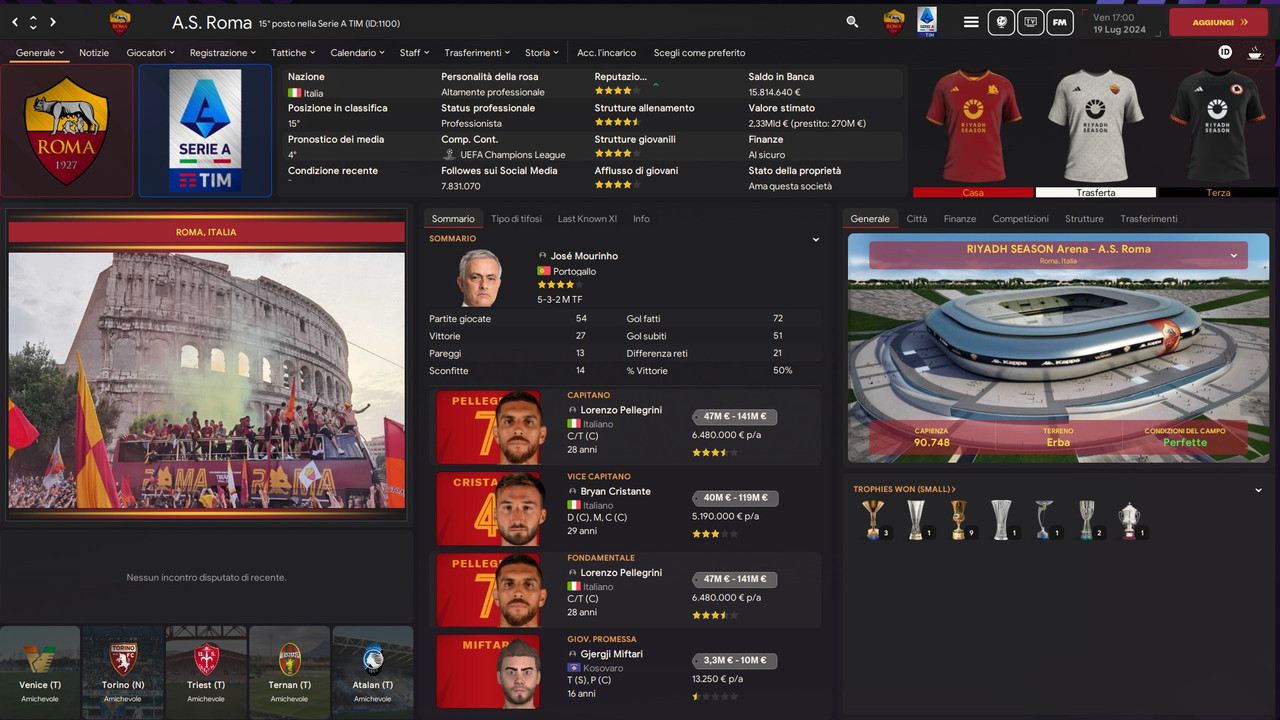Open the Finanze tab
Image resolution: width=1280 pixels, height=720 pixels.
pos(959,218)
